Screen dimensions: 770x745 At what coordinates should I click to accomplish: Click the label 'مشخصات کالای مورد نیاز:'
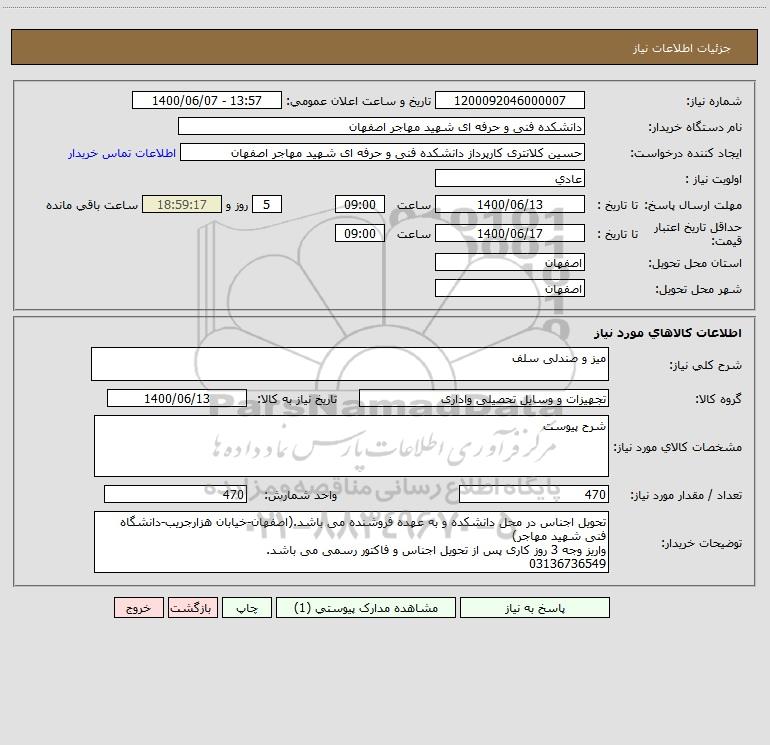pos(678,447)
